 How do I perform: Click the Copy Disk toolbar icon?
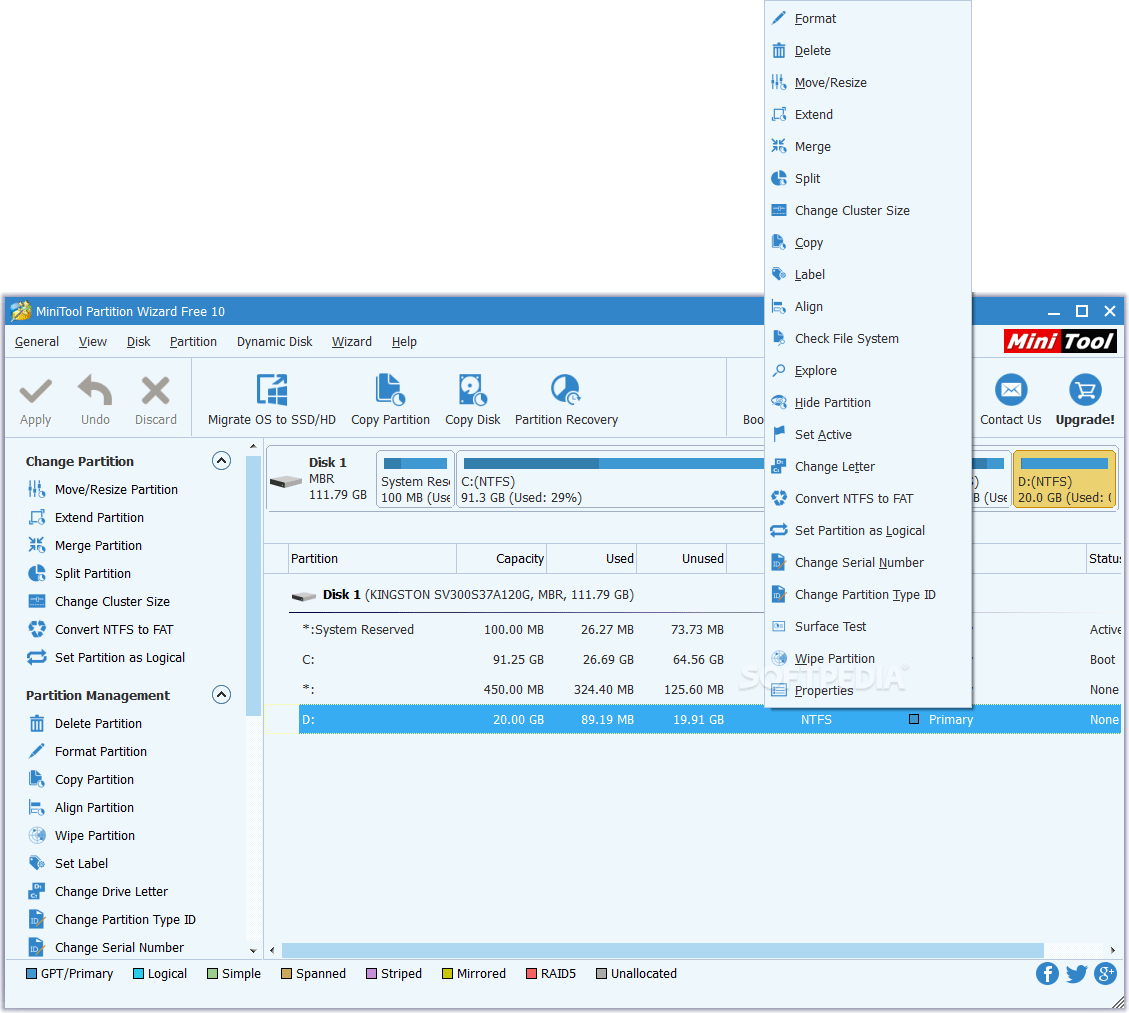click(472, 390)
